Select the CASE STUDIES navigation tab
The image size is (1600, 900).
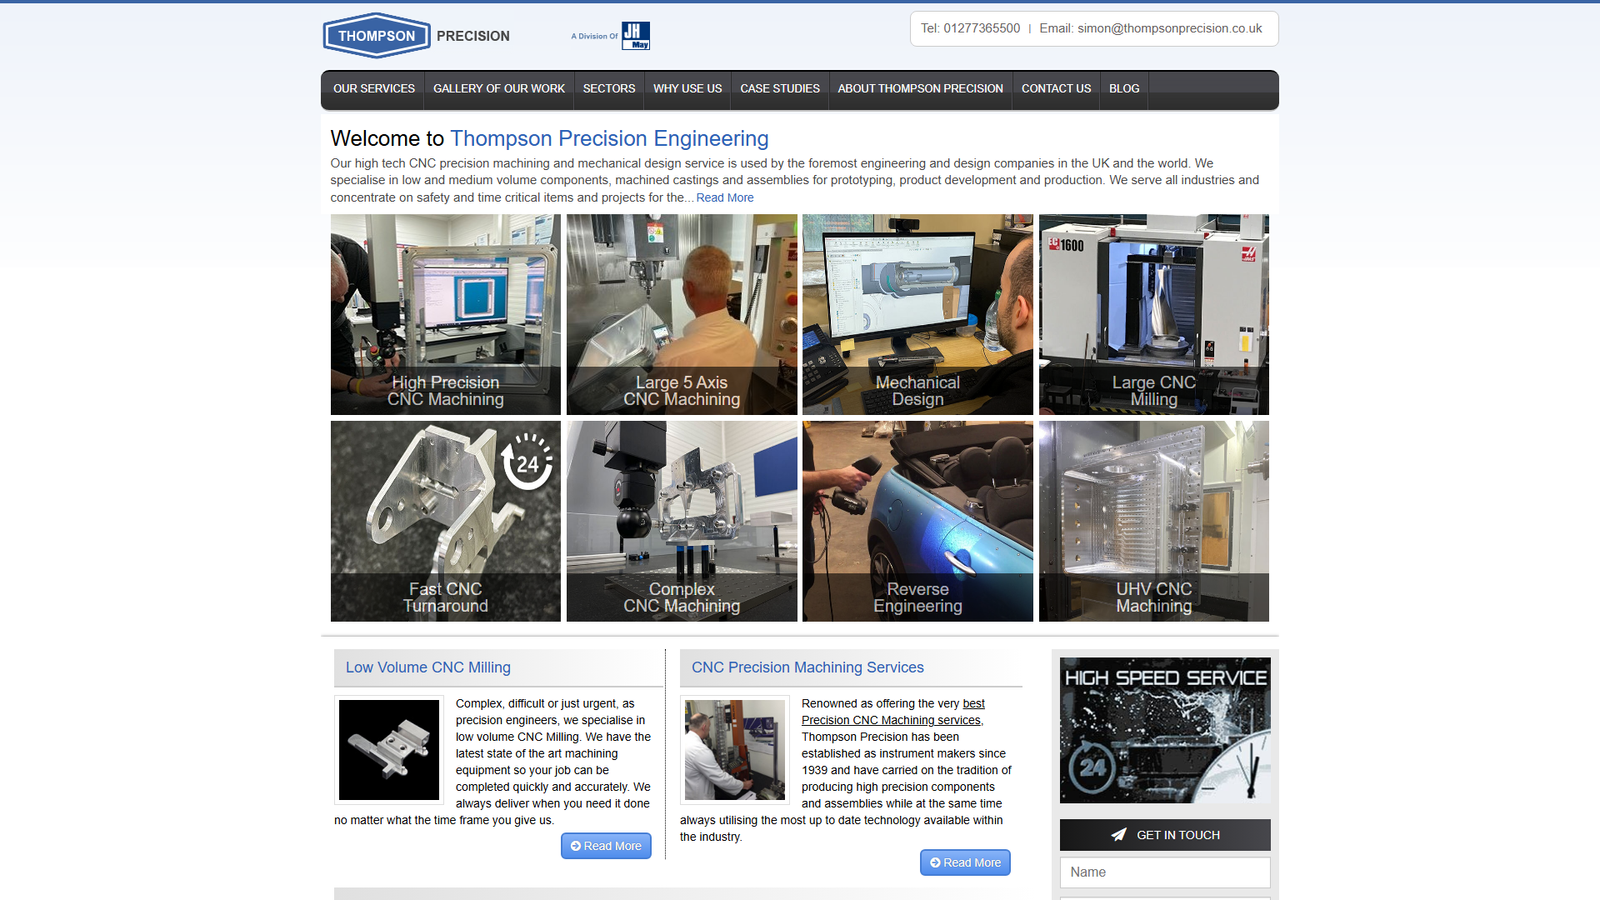point(780,89)
